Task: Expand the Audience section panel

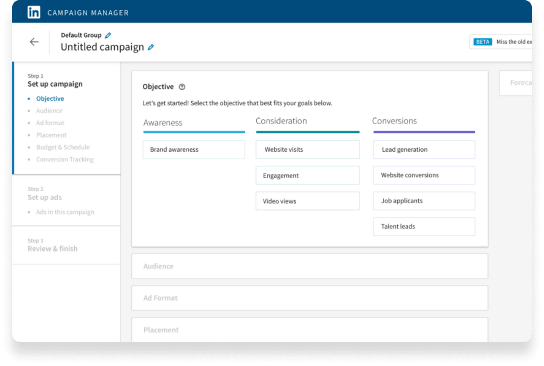Action: coord(309,266)
